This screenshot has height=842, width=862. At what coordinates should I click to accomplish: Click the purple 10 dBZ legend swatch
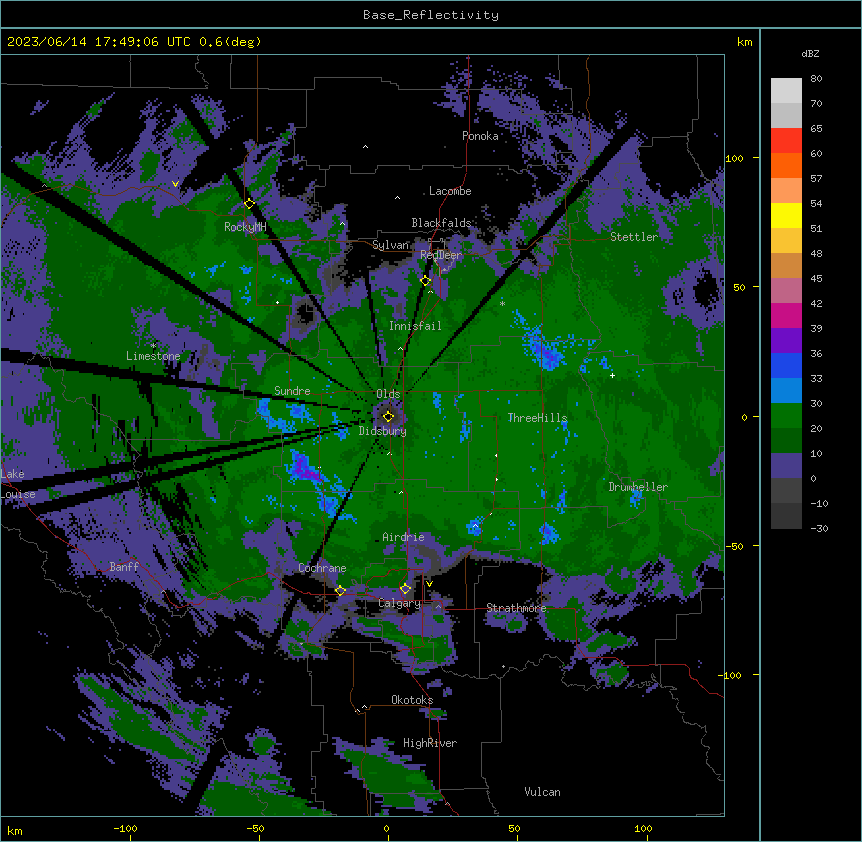pos(786,466)
